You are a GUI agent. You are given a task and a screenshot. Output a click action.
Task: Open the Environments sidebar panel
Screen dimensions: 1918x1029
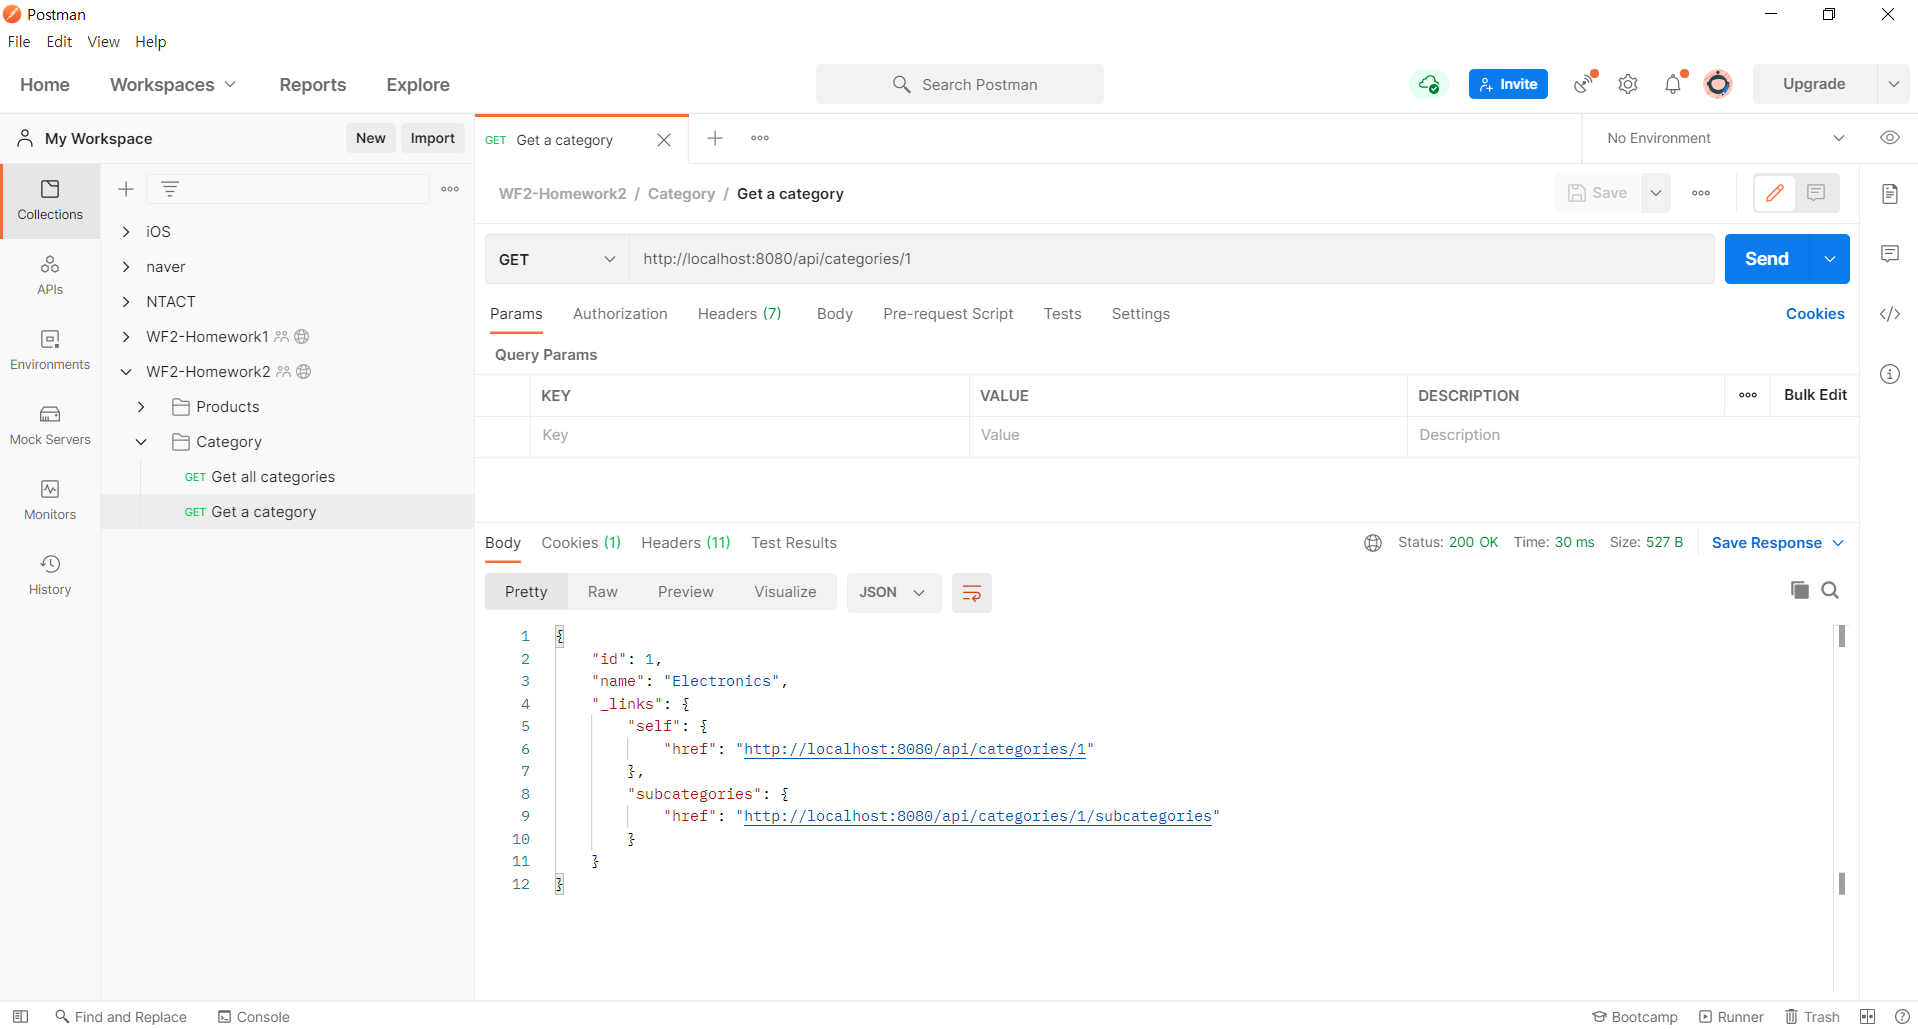pos(50,350)
